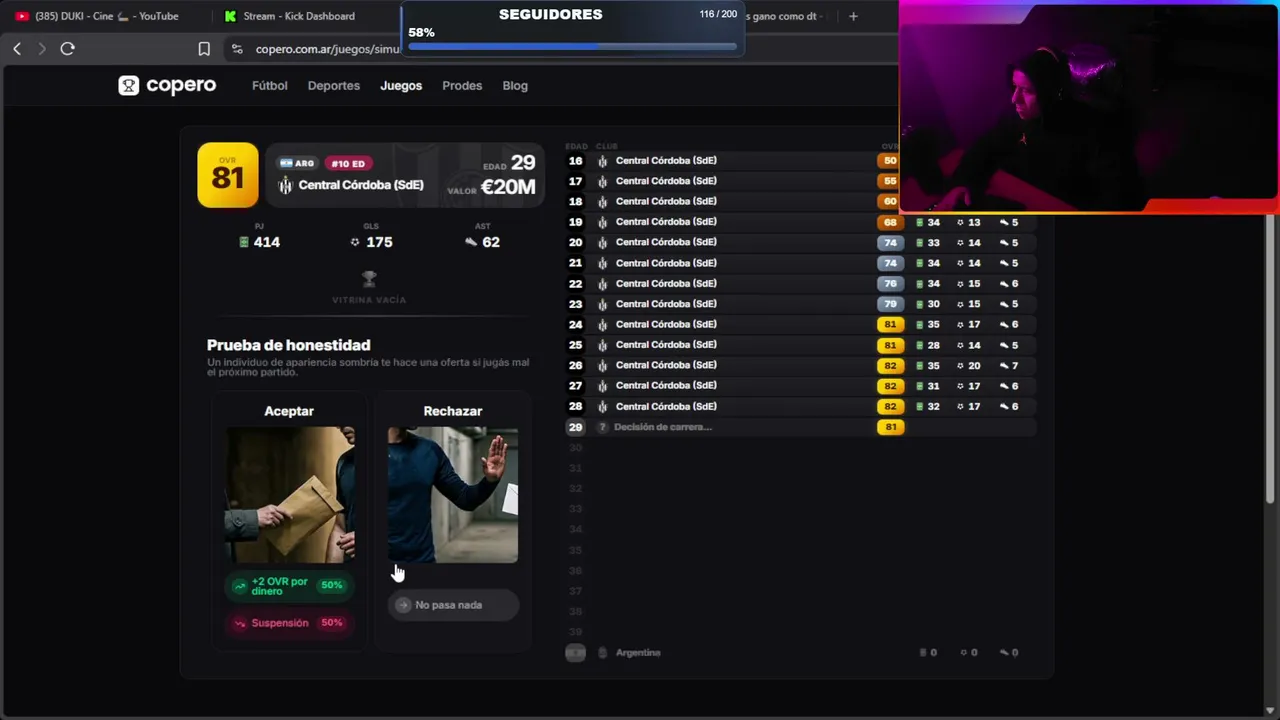Bookmark this page icon
This screenshot has height=720, width=1280.
pyautogui.click(x=204, y=48)
